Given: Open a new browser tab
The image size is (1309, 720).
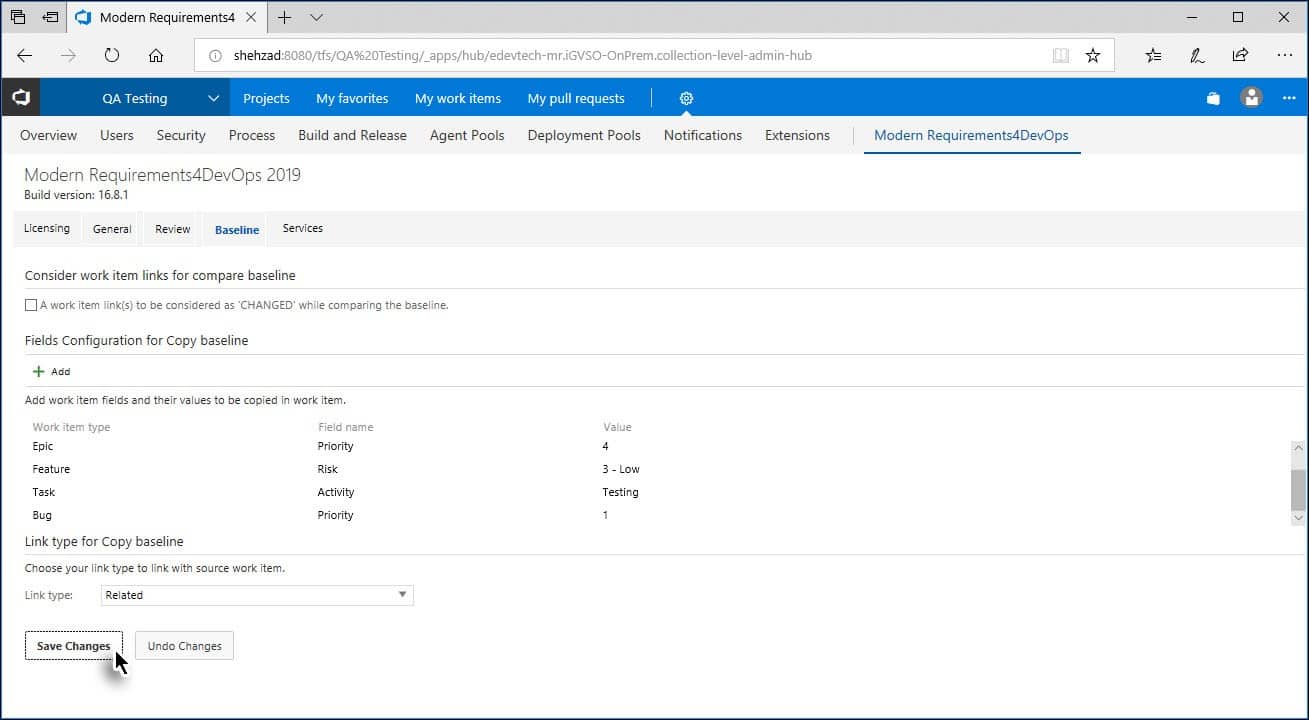Looking at the screenshot, I should 285,17.
